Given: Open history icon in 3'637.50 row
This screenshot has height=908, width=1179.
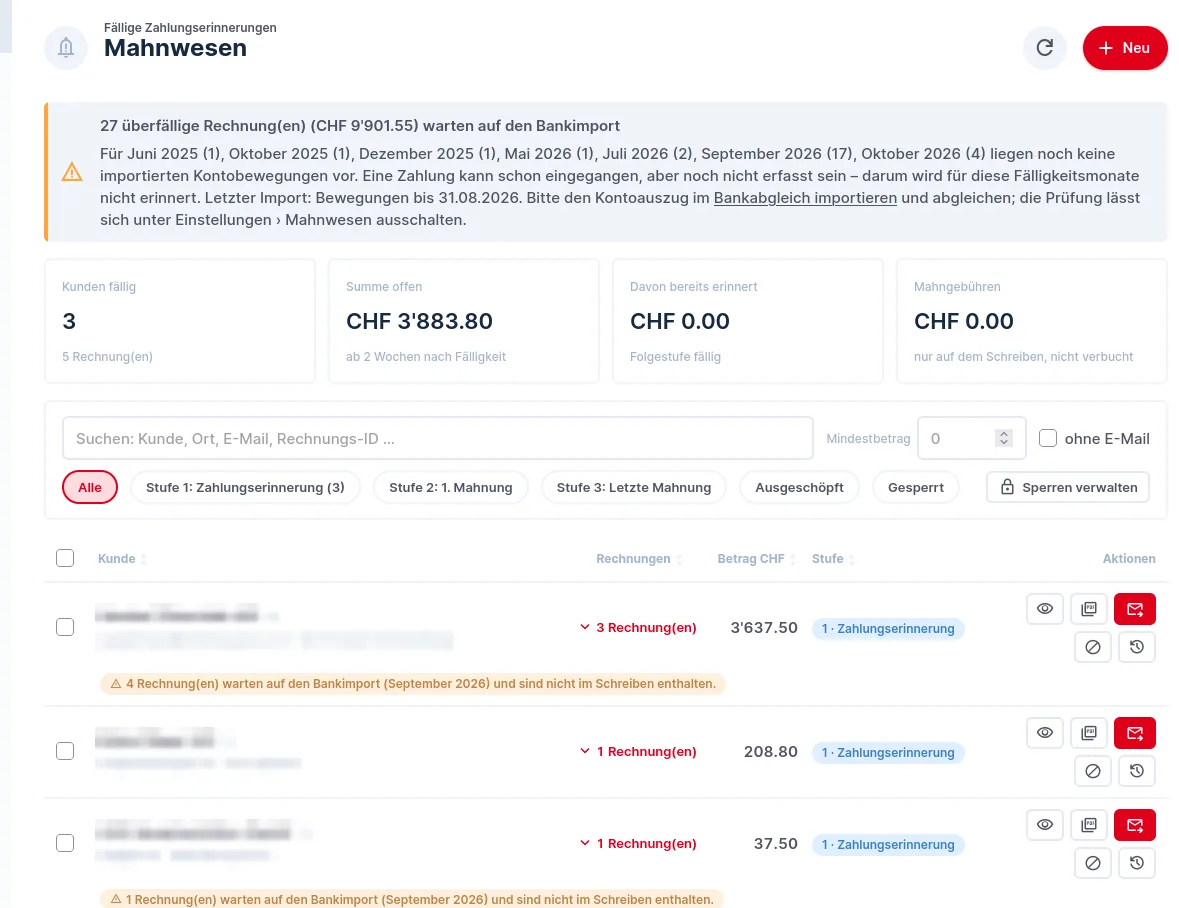Looking at the screenshot, I should coord(1137,647).
